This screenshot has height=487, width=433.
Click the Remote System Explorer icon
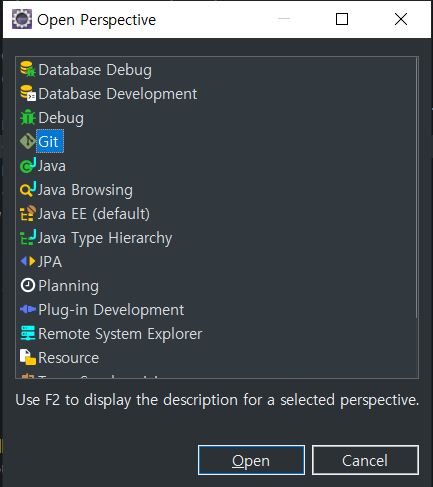click(28, 333)
